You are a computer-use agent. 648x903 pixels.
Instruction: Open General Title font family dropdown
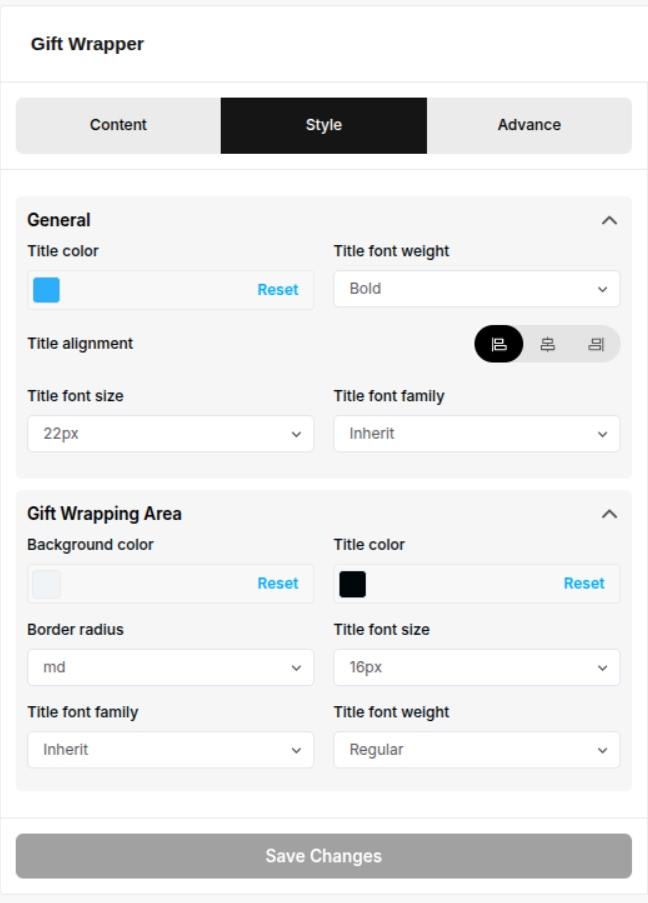pos(476,434)
